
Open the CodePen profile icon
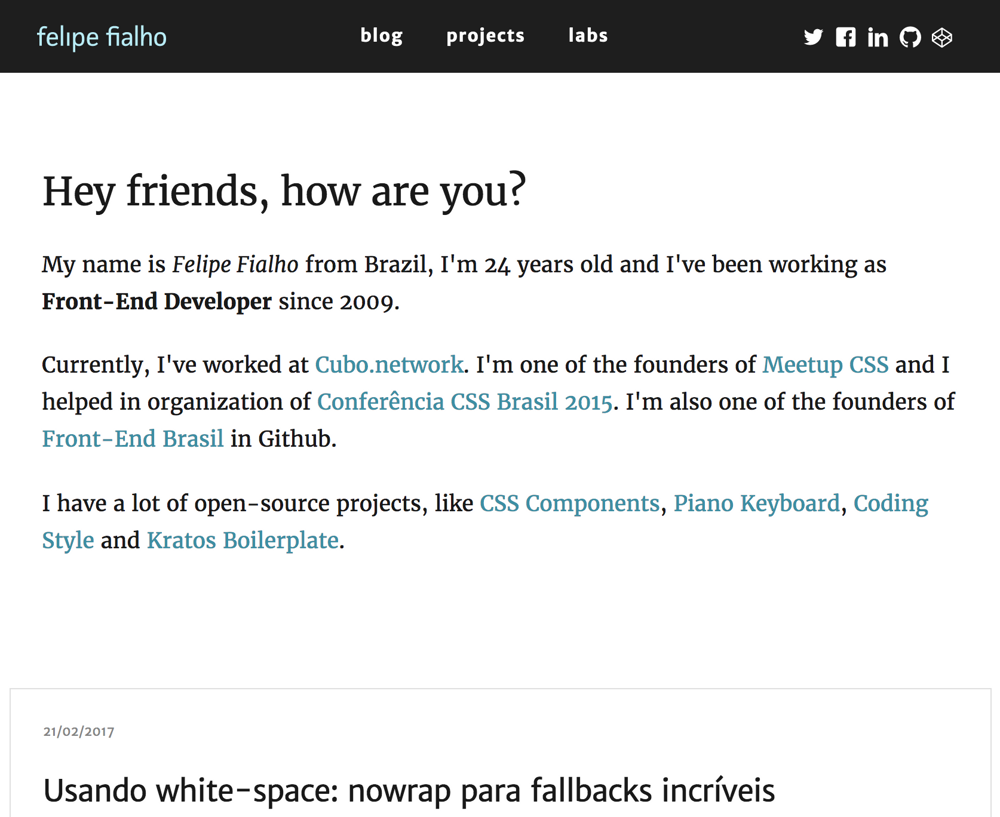click(942, 38)
